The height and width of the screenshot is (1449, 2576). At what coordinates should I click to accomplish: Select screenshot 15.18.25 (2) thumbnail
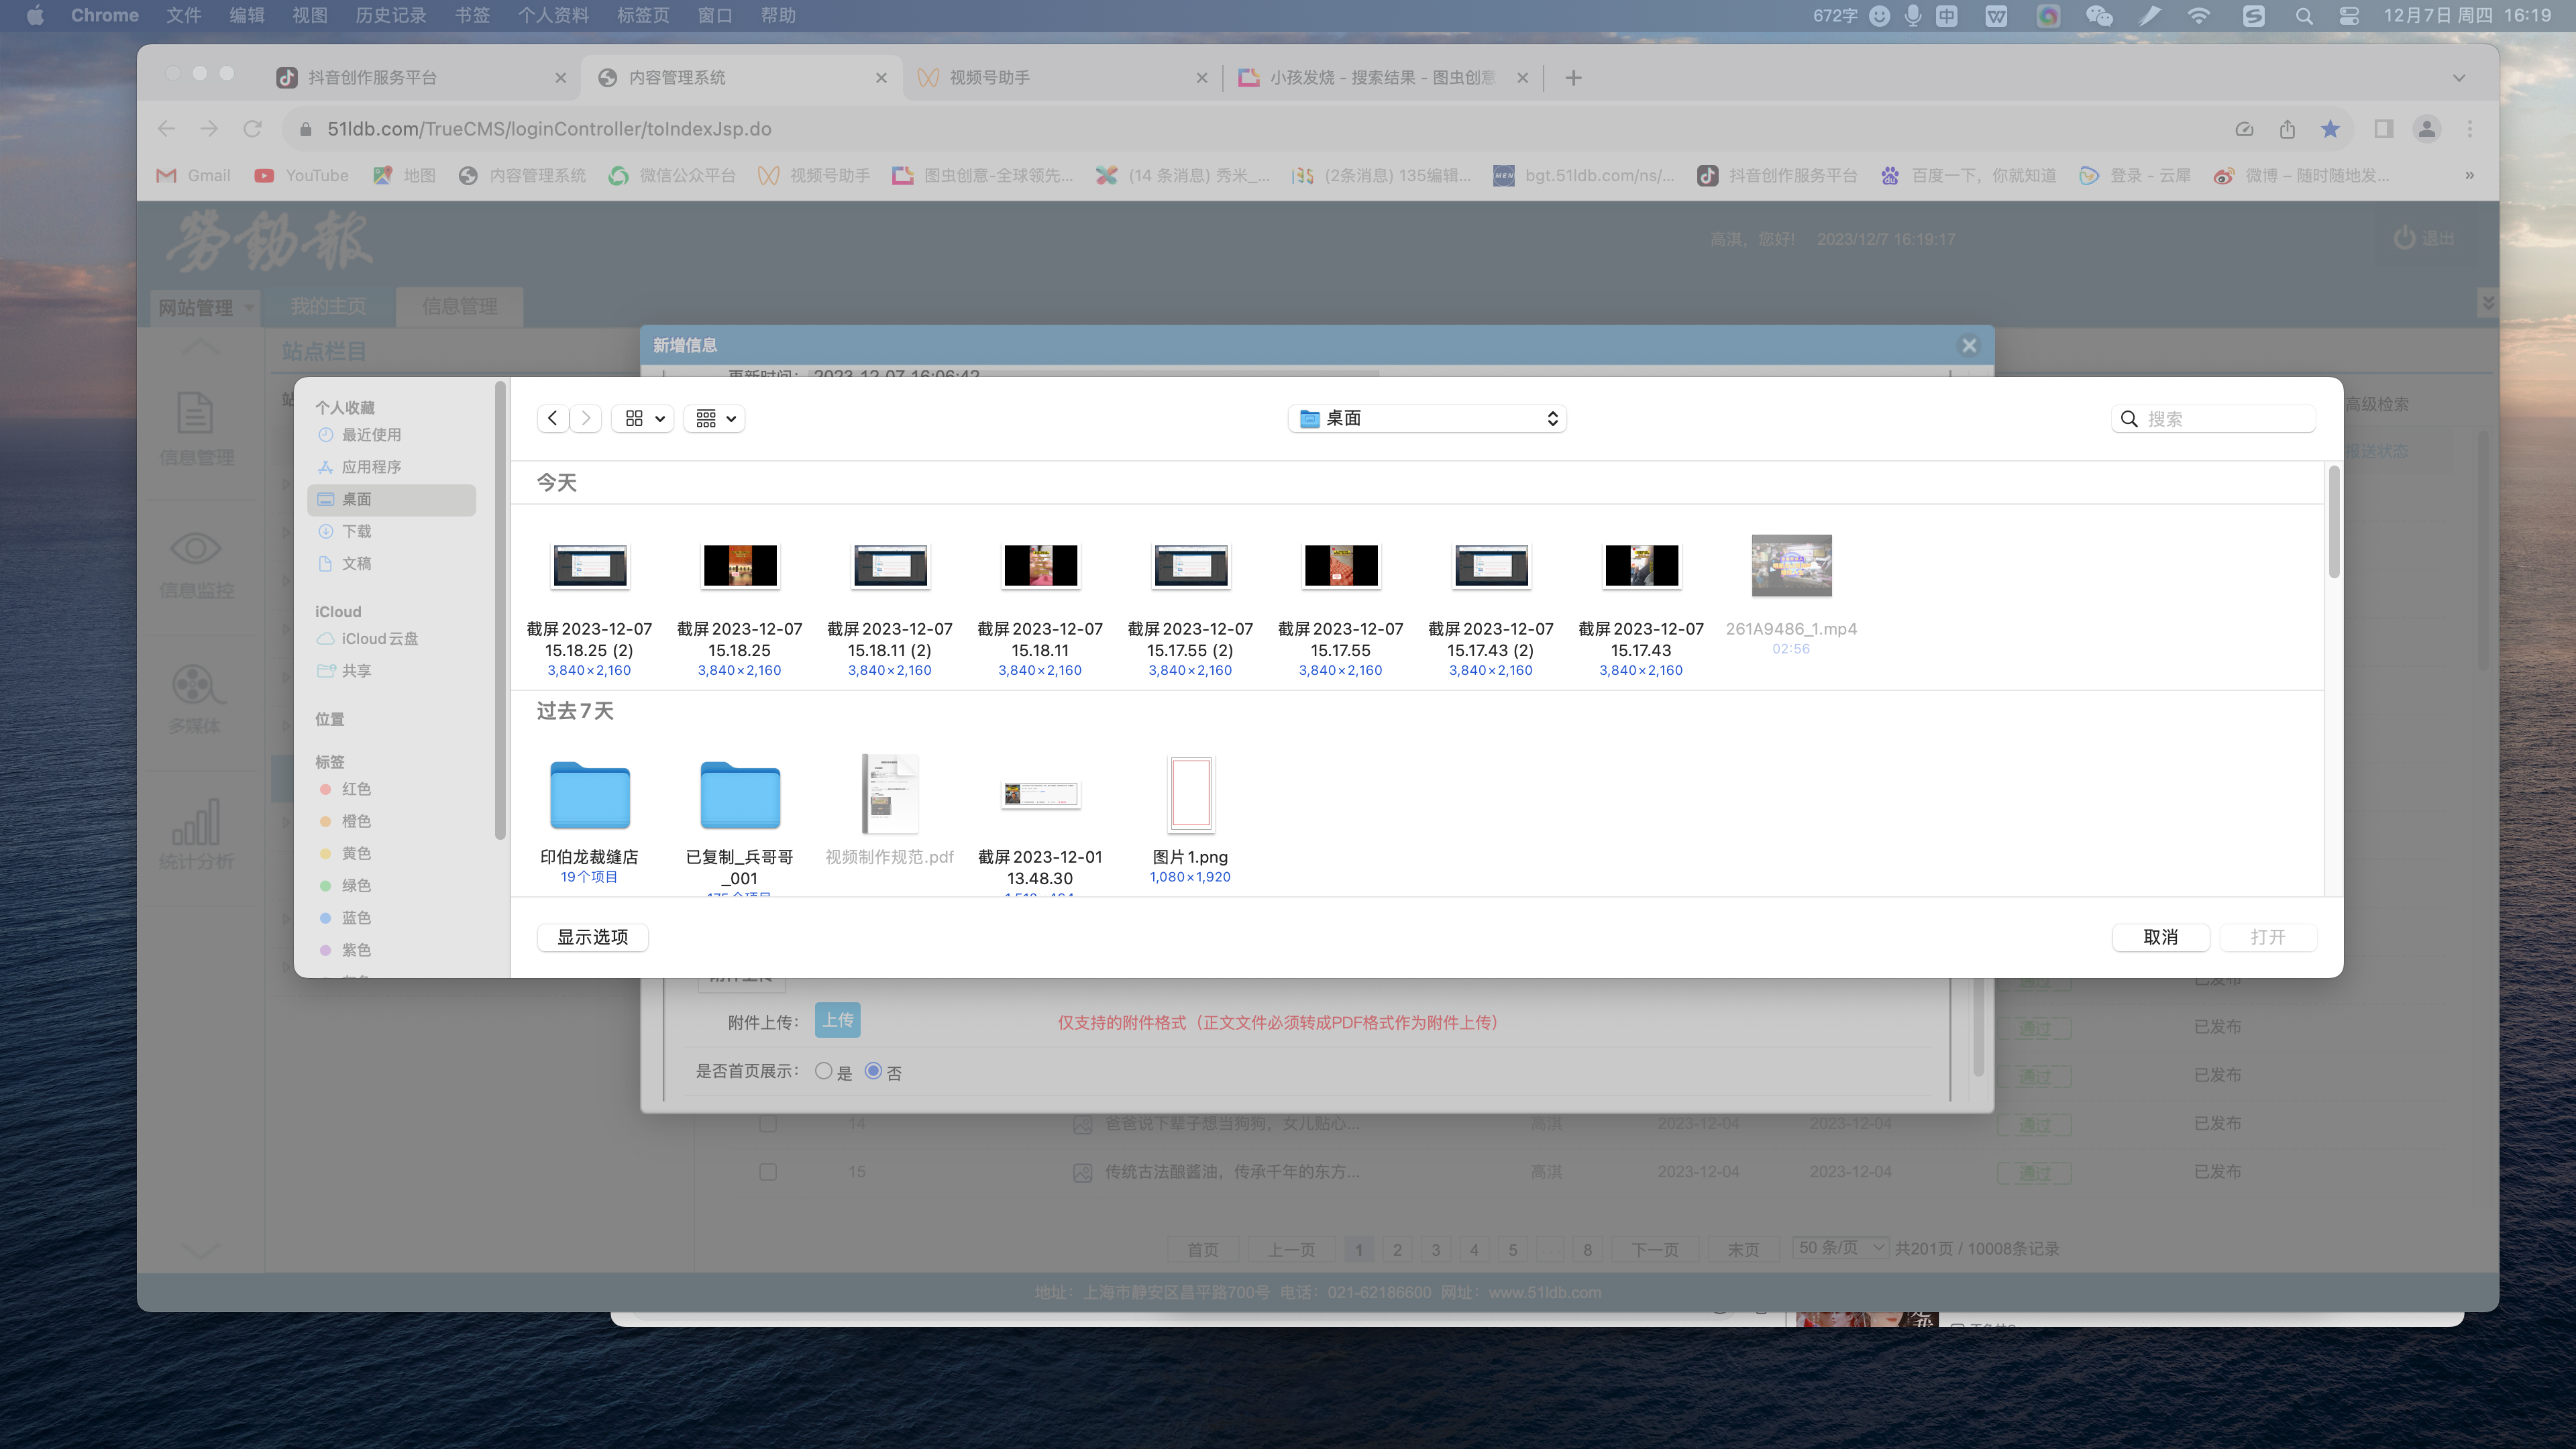[x=590, y=566]
